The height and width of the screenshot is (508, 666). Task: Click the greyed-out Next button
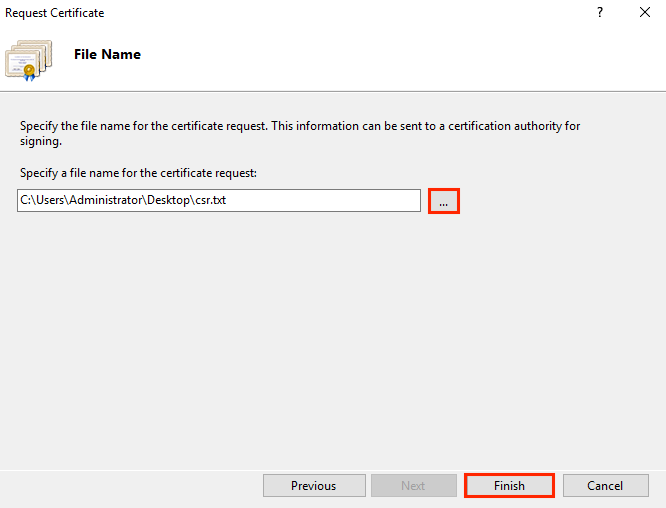click(413, 486)
